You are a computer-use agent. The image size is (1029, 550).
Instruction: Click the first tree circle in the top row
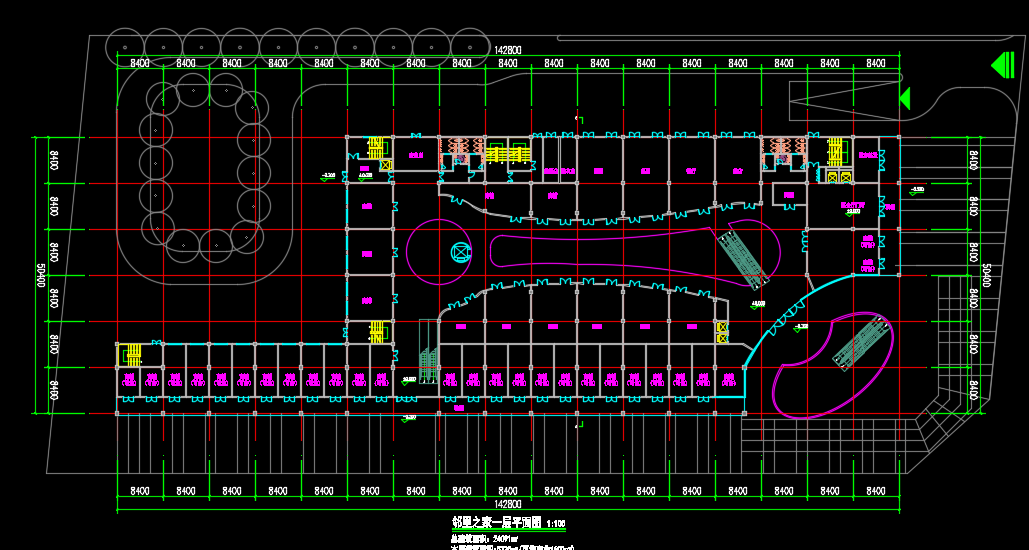point(124,45)
